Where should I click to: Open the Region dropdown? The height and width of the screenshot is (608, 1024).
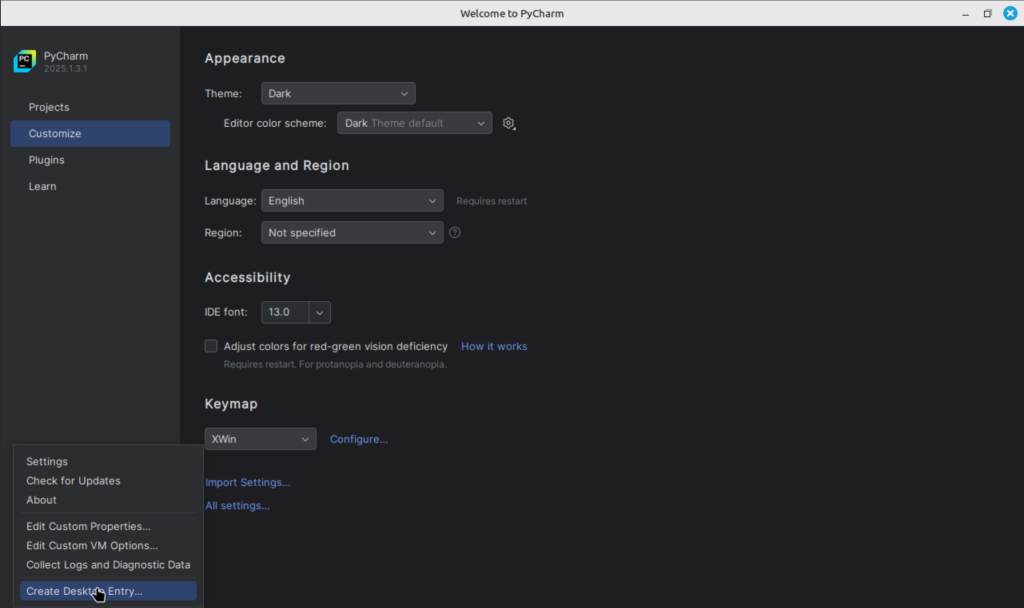[351, 232]
